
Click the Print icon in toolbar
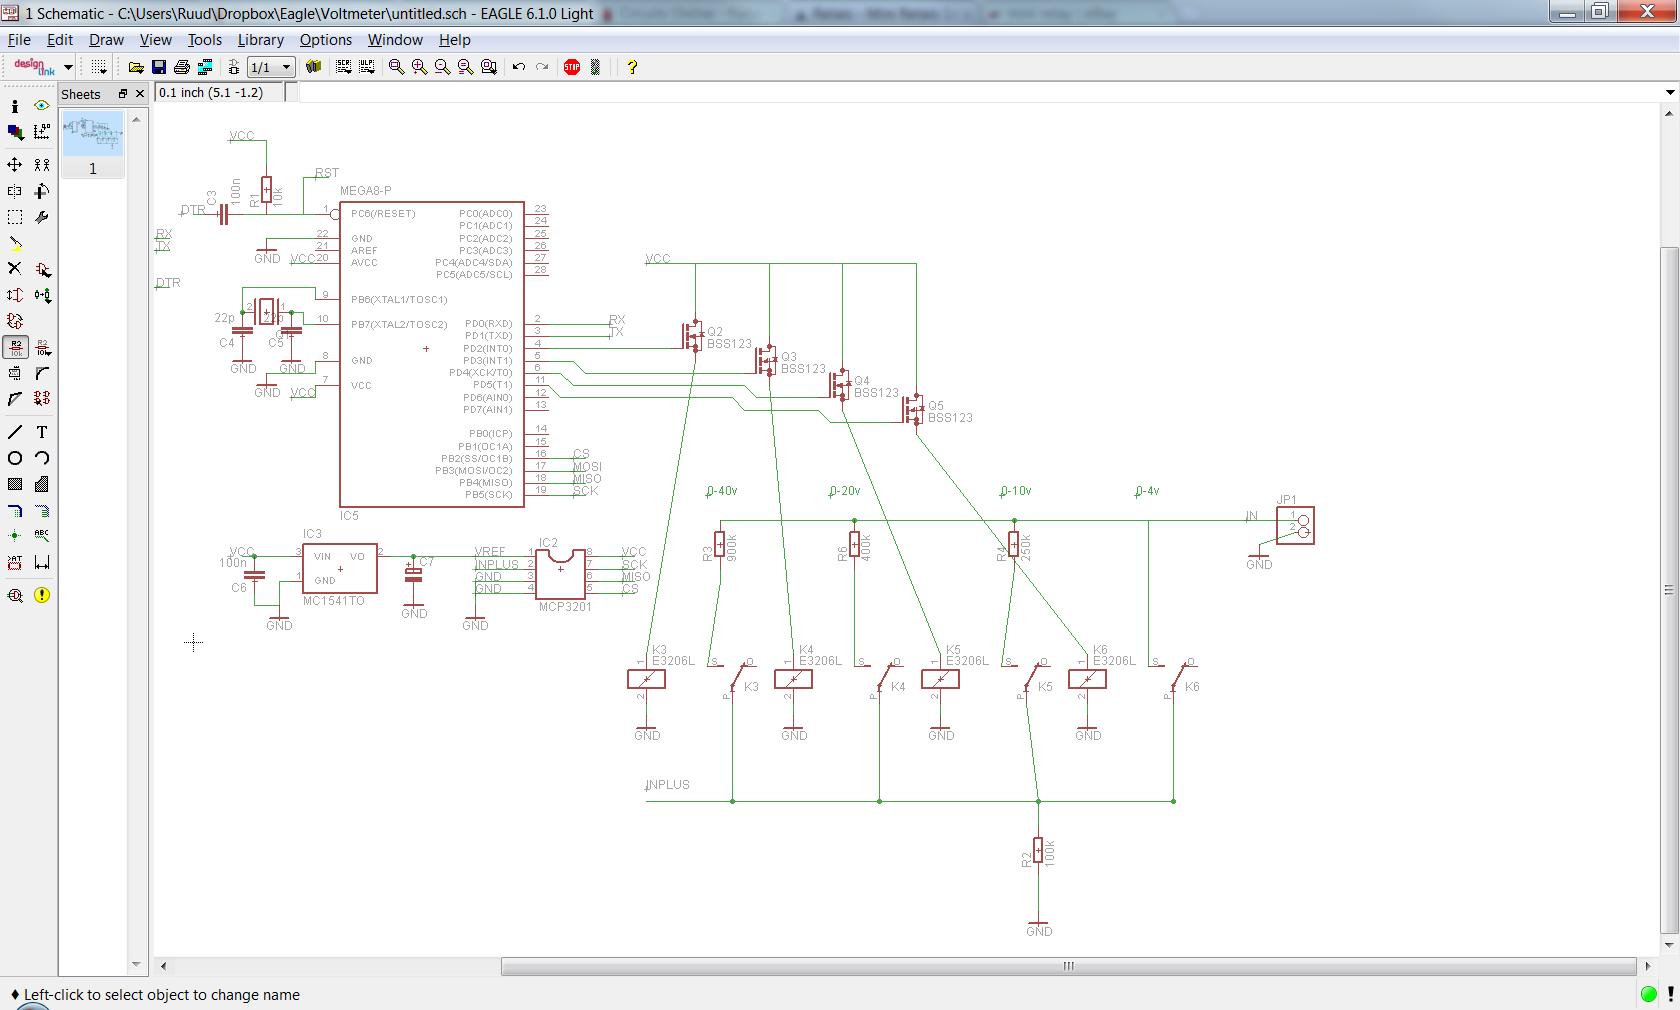[181, 67]
